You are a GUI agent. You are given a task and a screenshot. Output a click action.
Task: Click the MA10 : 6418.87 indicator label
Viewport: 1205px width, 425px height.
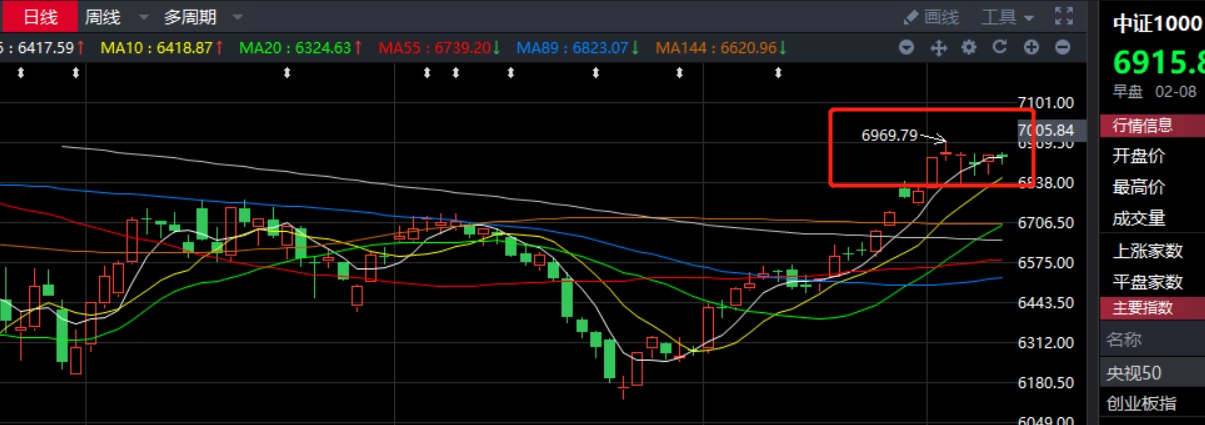point(163,47)
